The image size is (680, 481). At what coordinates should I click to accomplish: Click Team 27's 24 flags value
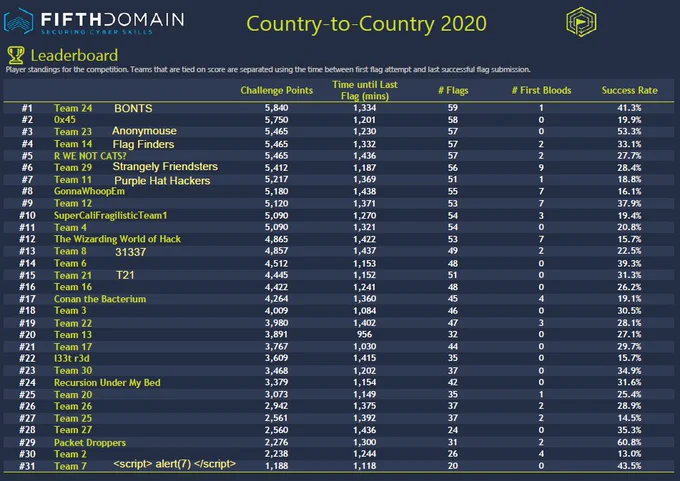click(453, 430)
